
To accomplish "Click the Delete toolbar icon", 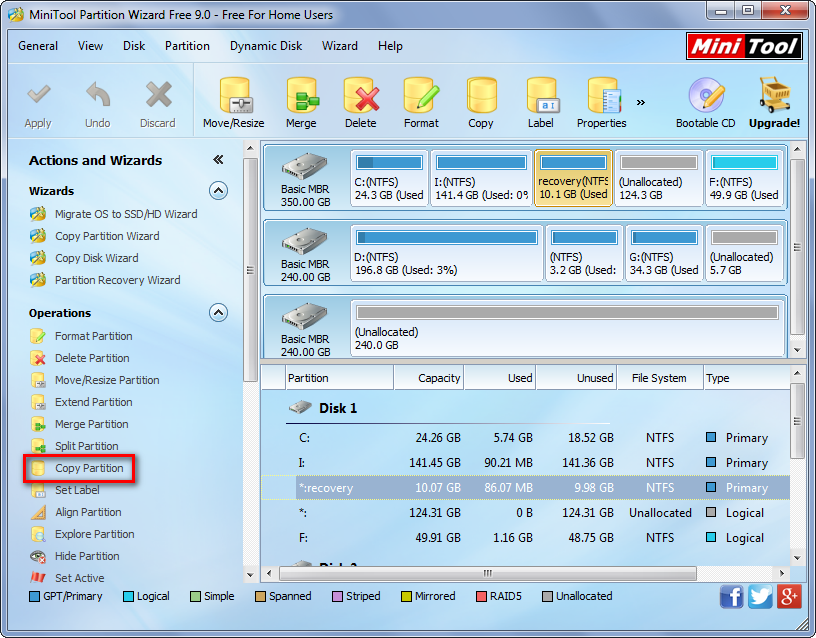I will coord(361,96).
